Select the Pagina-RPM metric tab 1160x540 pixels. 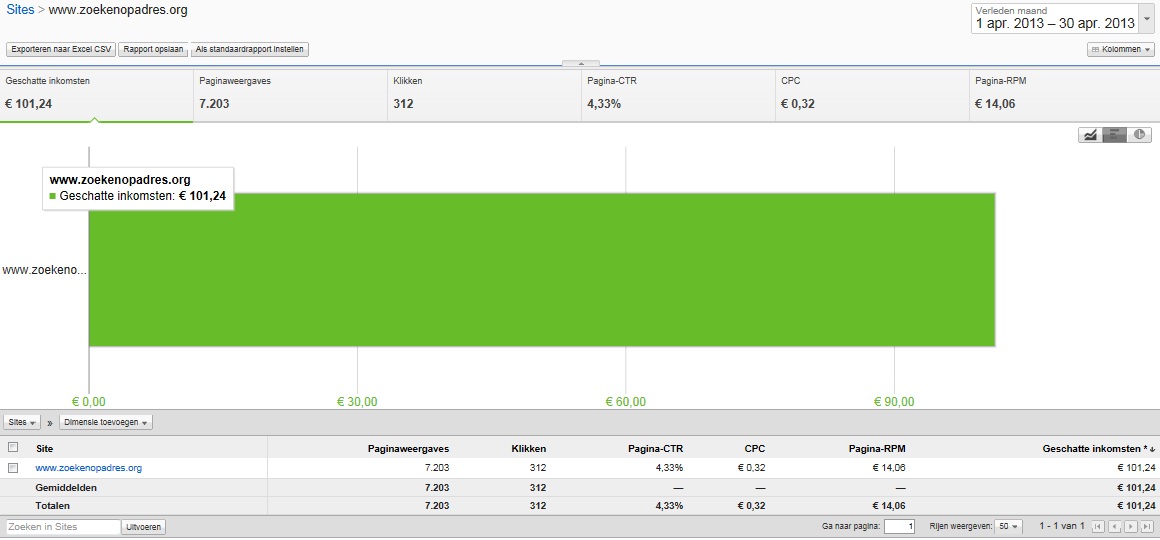[x=1065, y=95]
